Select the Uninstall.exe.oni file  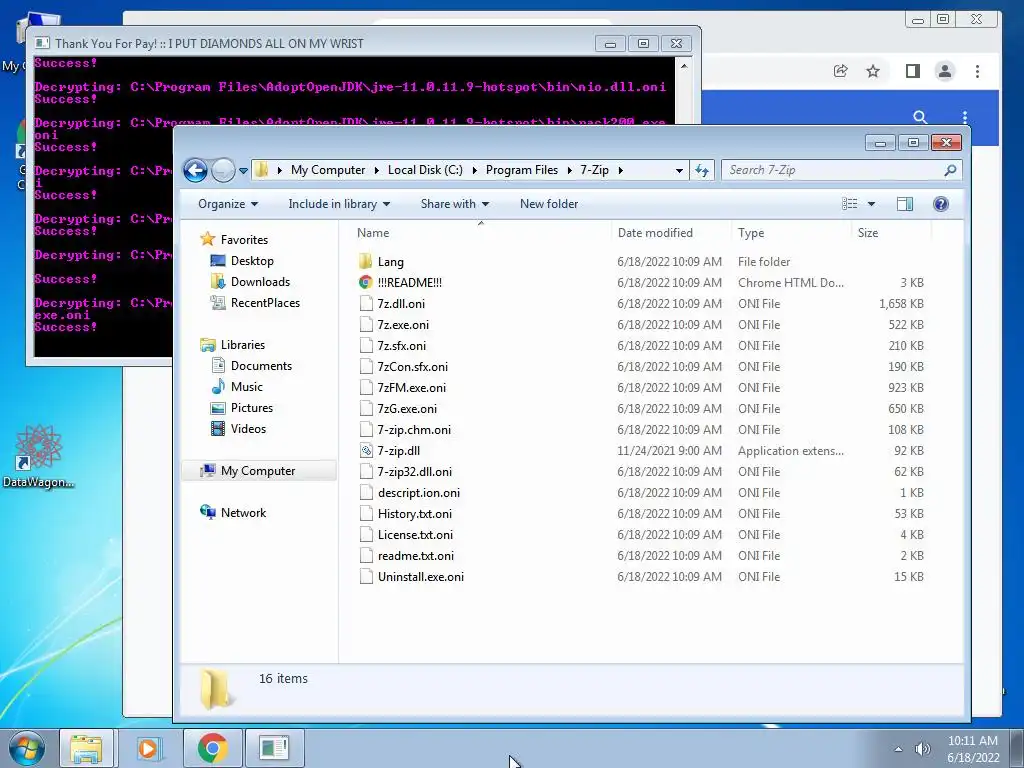tap(421, 577)
